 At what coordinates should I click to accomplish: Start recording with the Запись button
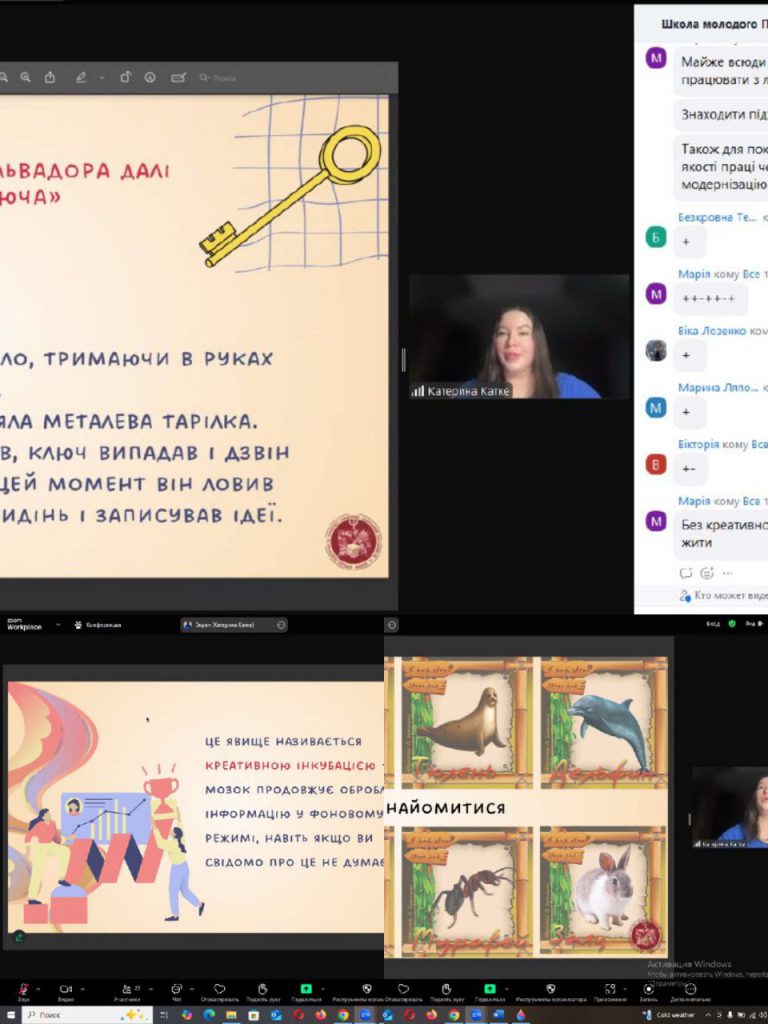[648, 991]
